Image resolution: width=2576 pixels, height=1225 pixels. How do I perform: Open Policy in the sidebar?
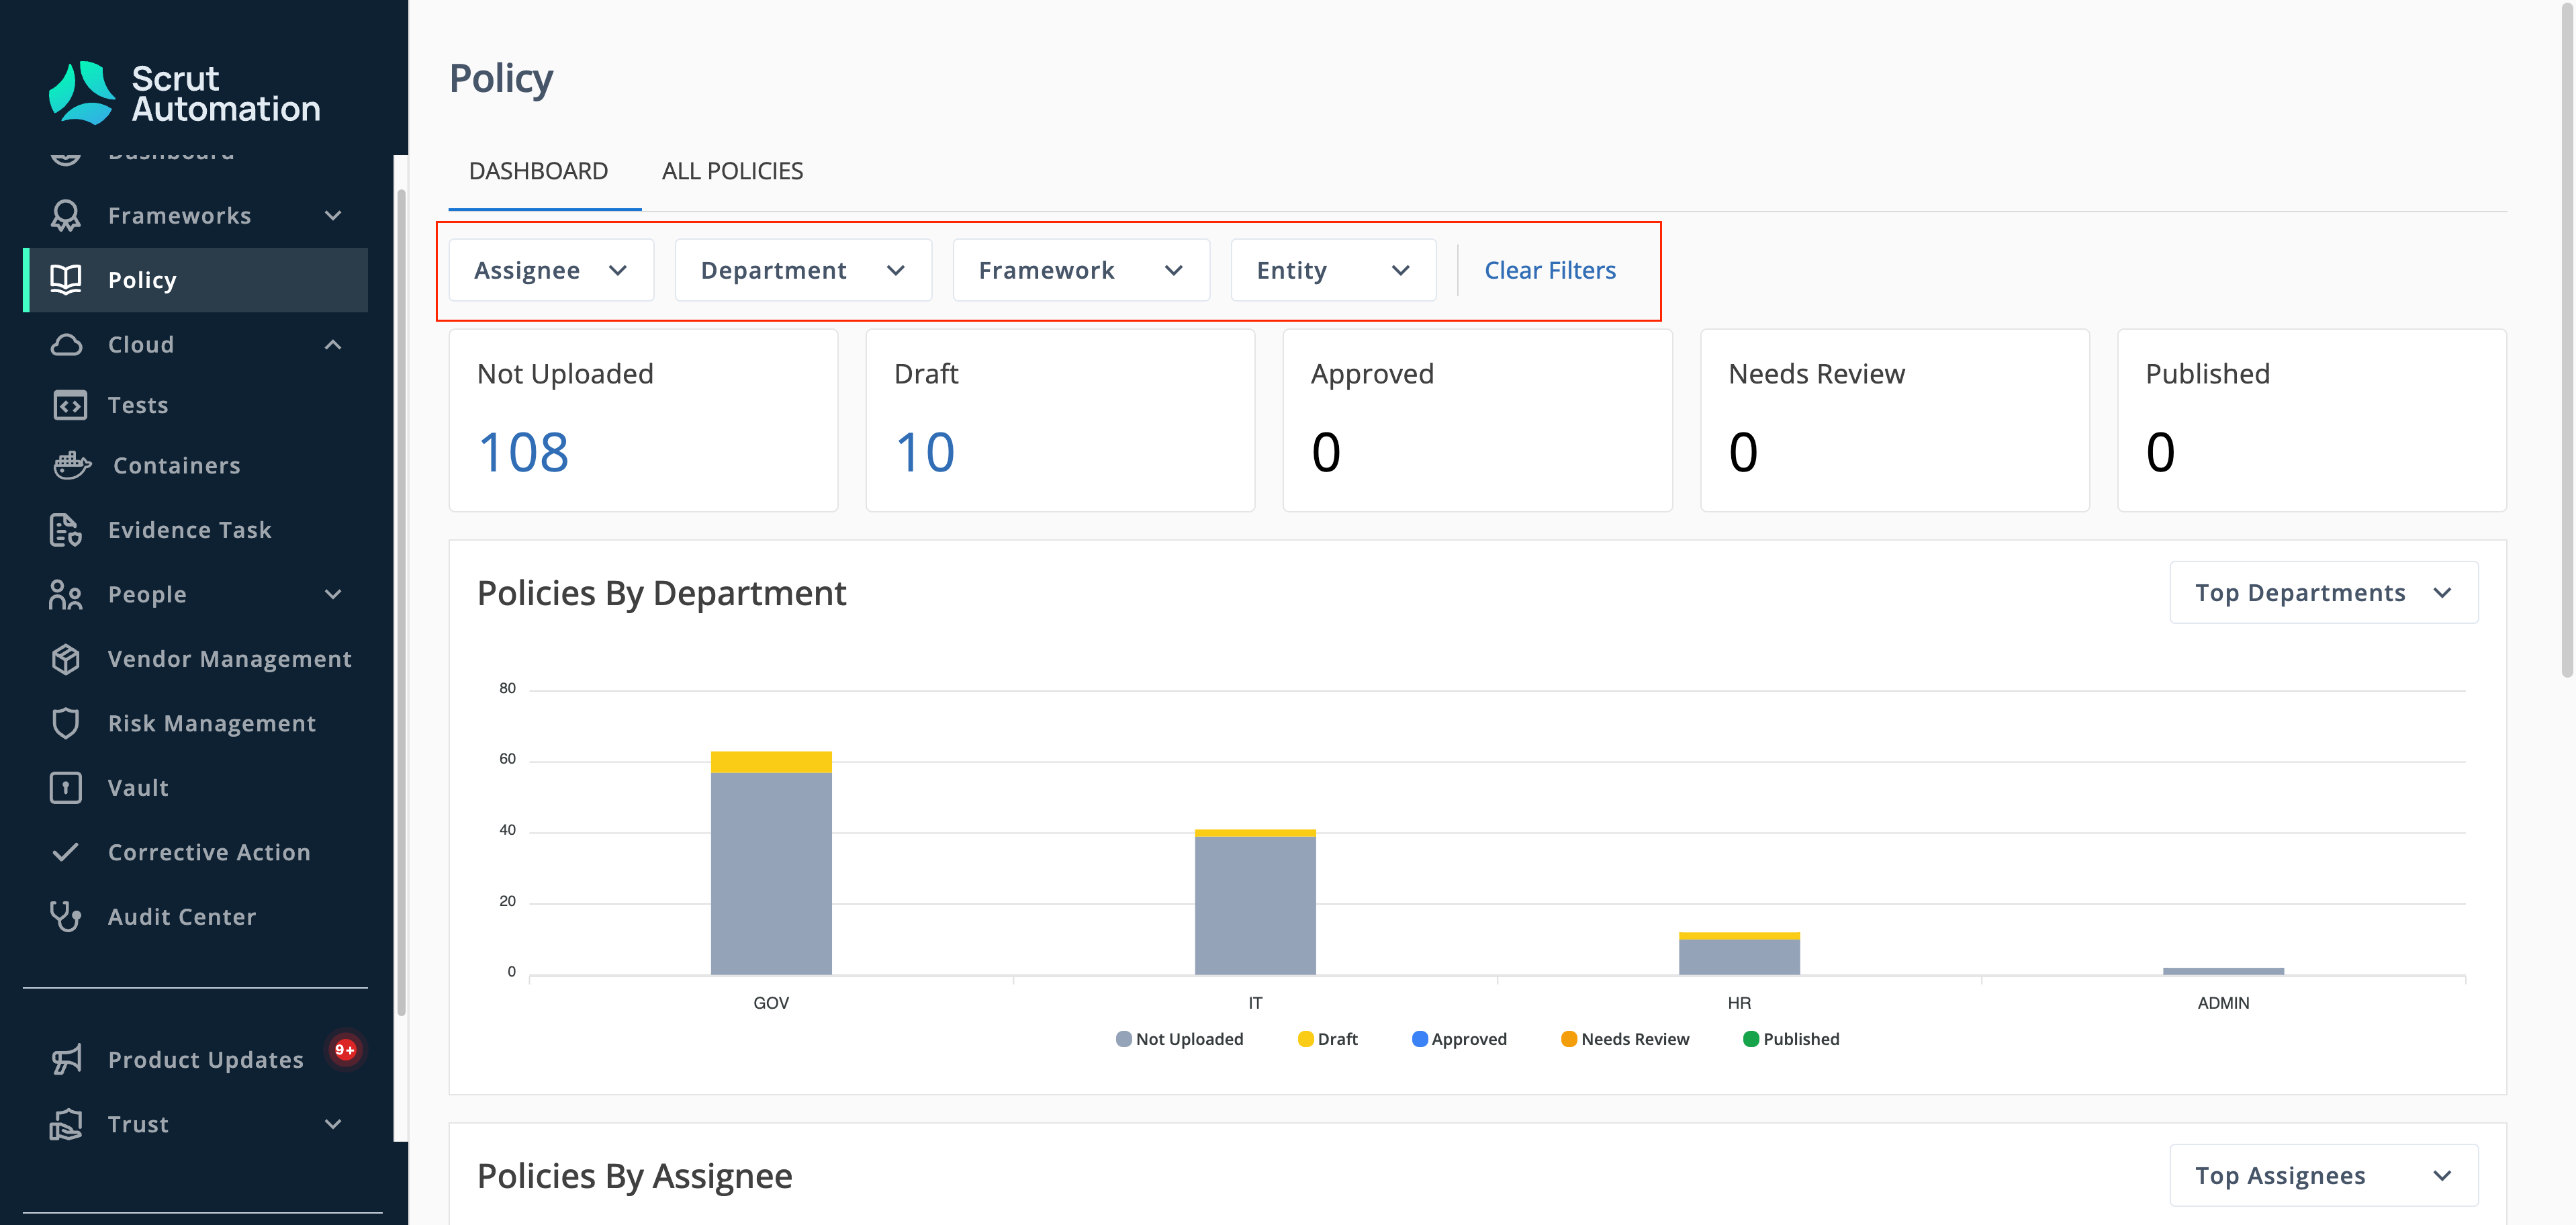196,280
